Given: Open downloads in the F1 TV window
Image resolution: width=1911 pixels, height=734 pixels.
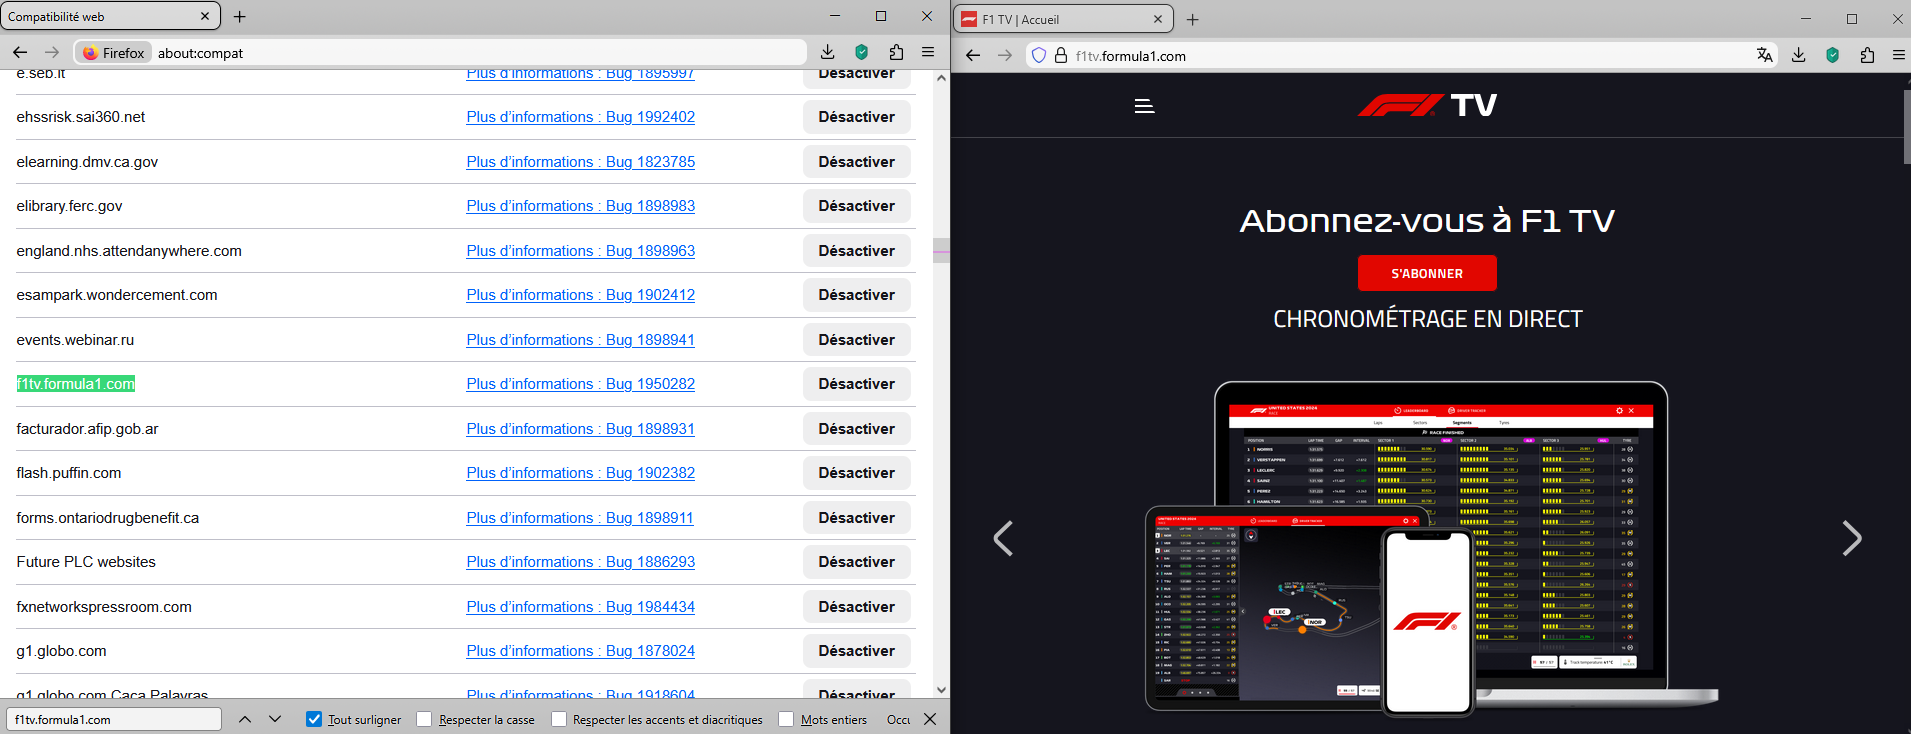Looking at the screenshot, I should tap(1798, 55).
